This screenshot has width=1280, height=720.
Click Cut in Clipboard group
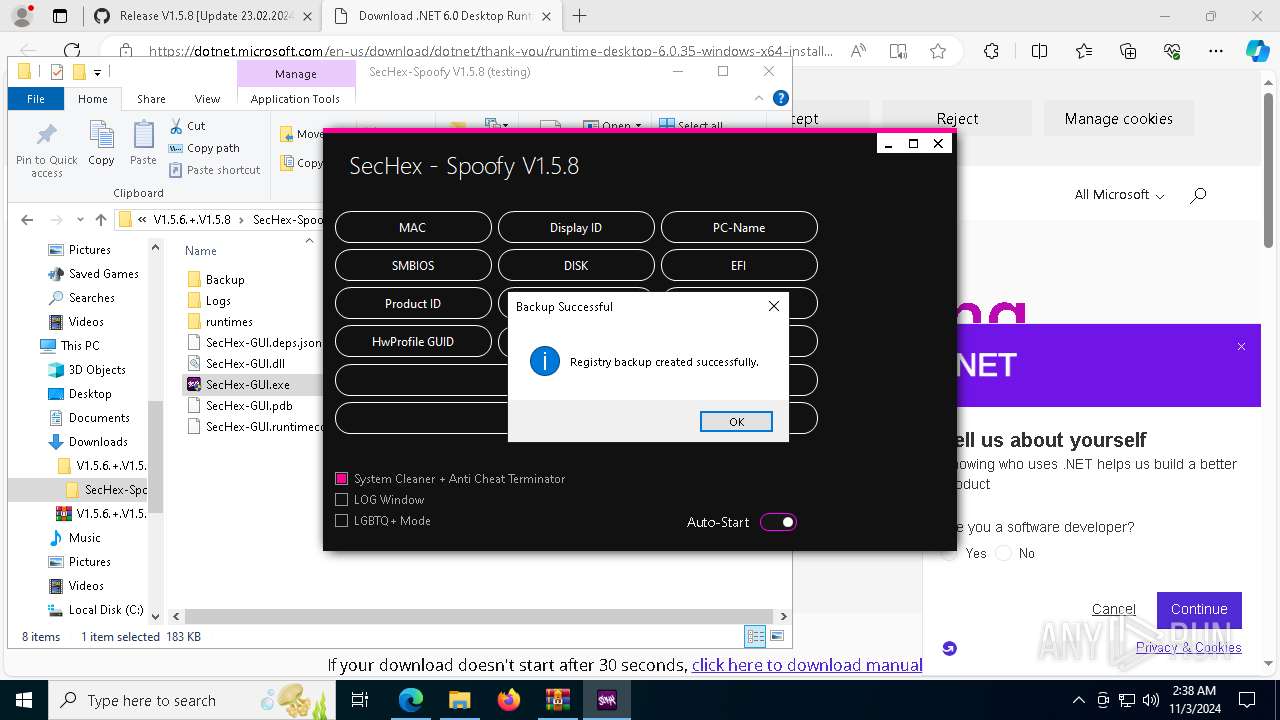pos(186,126)
